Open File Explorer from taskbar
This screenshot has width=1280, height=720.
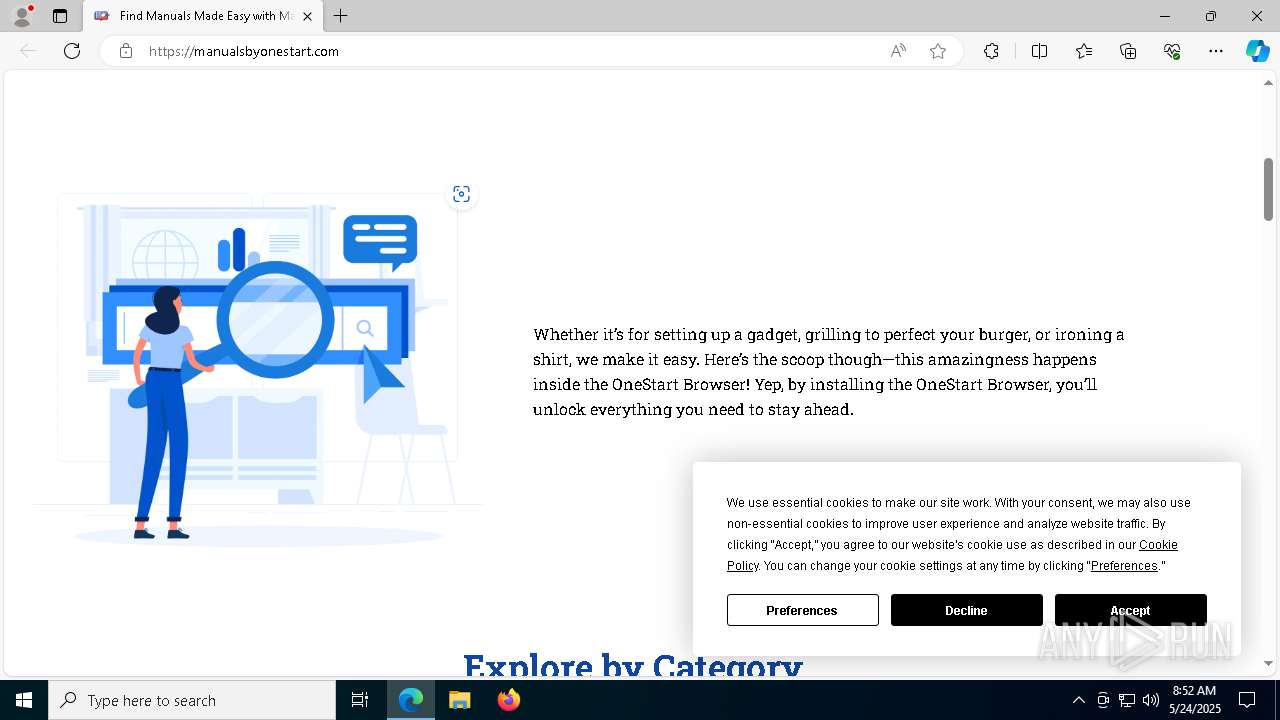(460, 700)
